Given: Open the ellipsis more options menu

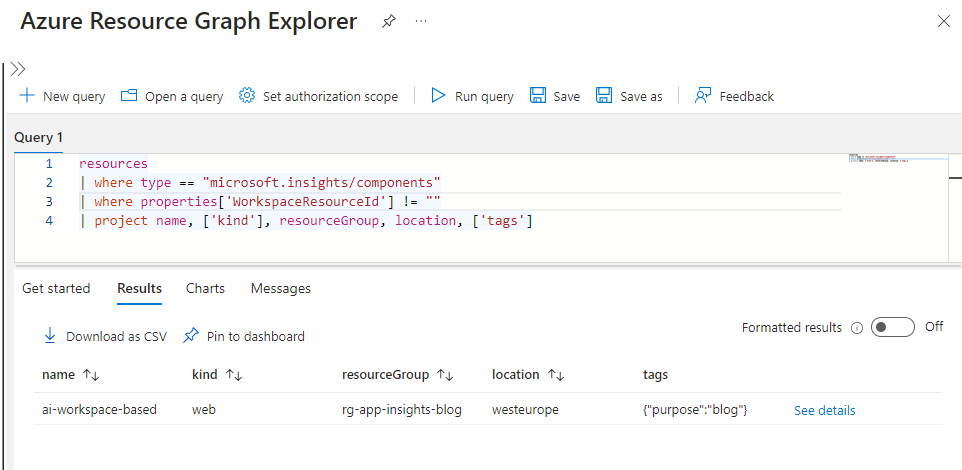Looking at the screenshot, I should 420,21.
